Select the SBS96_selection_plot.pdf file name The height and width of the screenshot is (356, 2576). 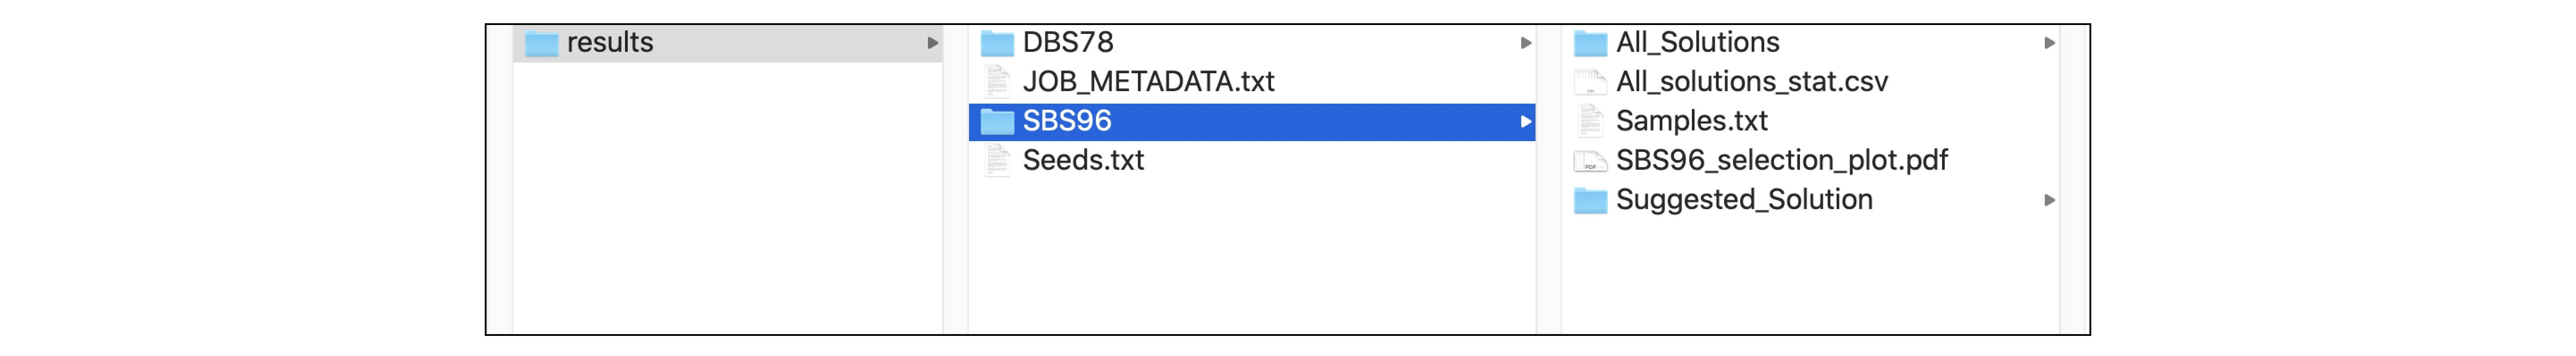coord(1781,160)
